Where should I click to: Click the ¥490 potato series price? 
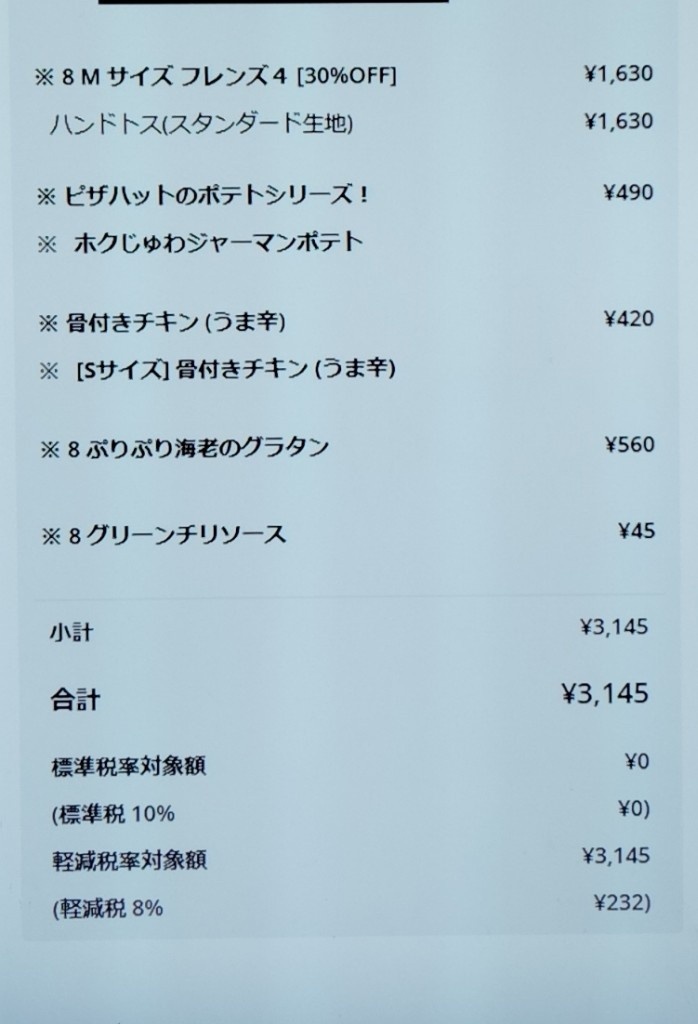[627, 193]
